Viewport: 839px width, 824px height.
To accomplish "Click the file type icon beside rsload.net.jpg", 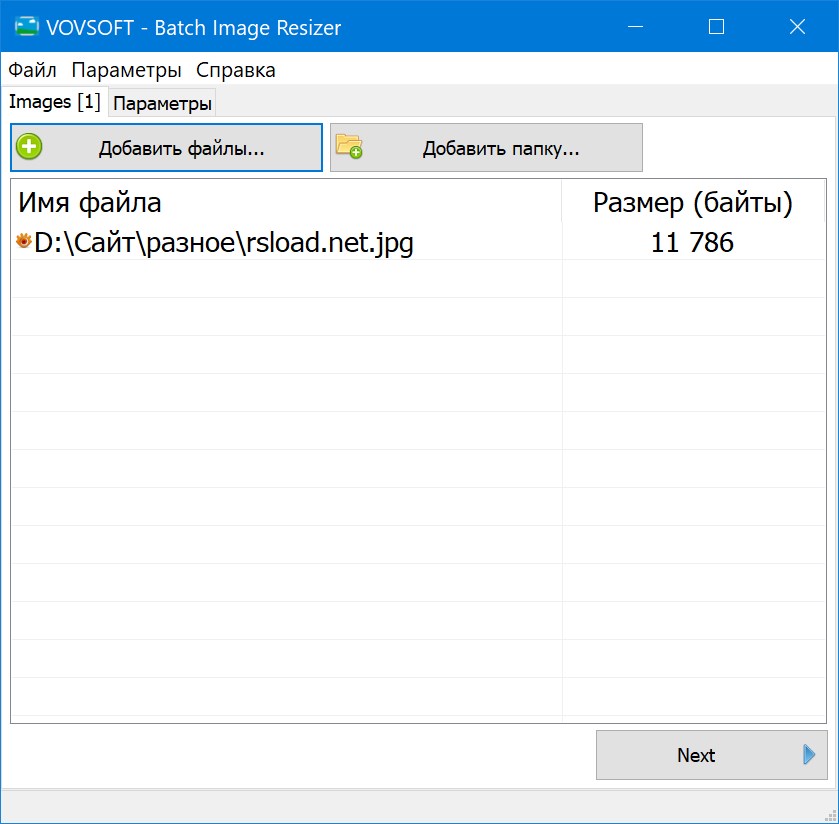I will click(x=24, y=242).
